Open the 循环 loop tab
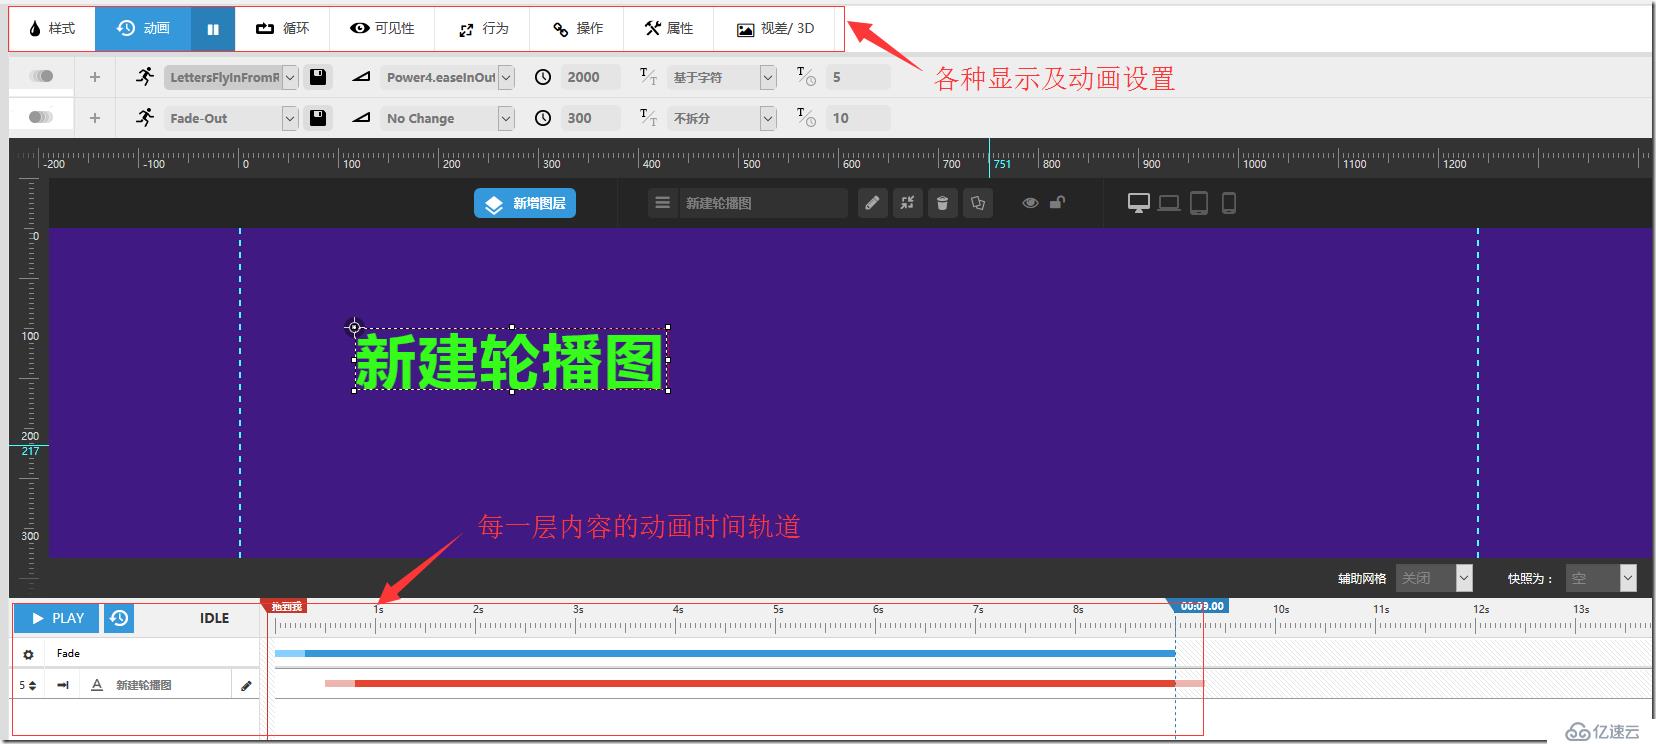The height and width of the screenshot is (744, 1656). (283, 29)
